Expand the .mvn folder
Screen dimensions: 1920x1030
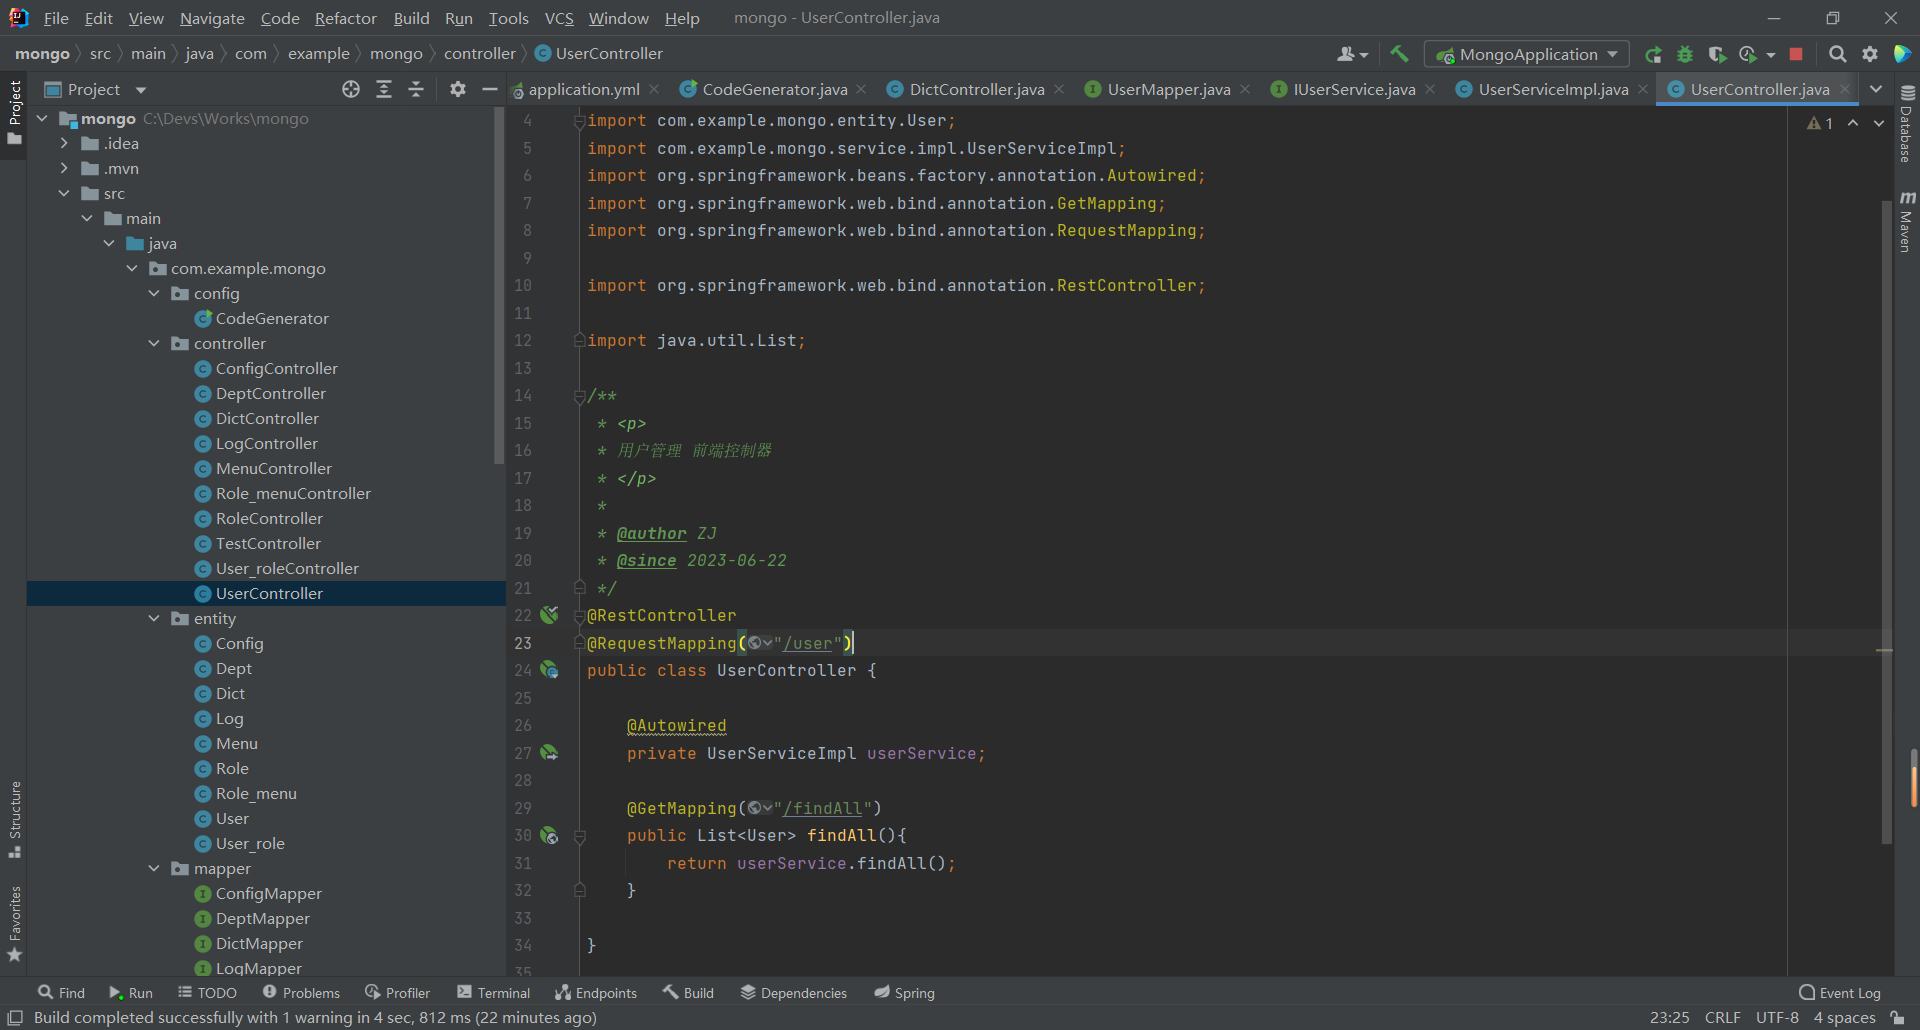pyautogui.click(x=64, y=168)
